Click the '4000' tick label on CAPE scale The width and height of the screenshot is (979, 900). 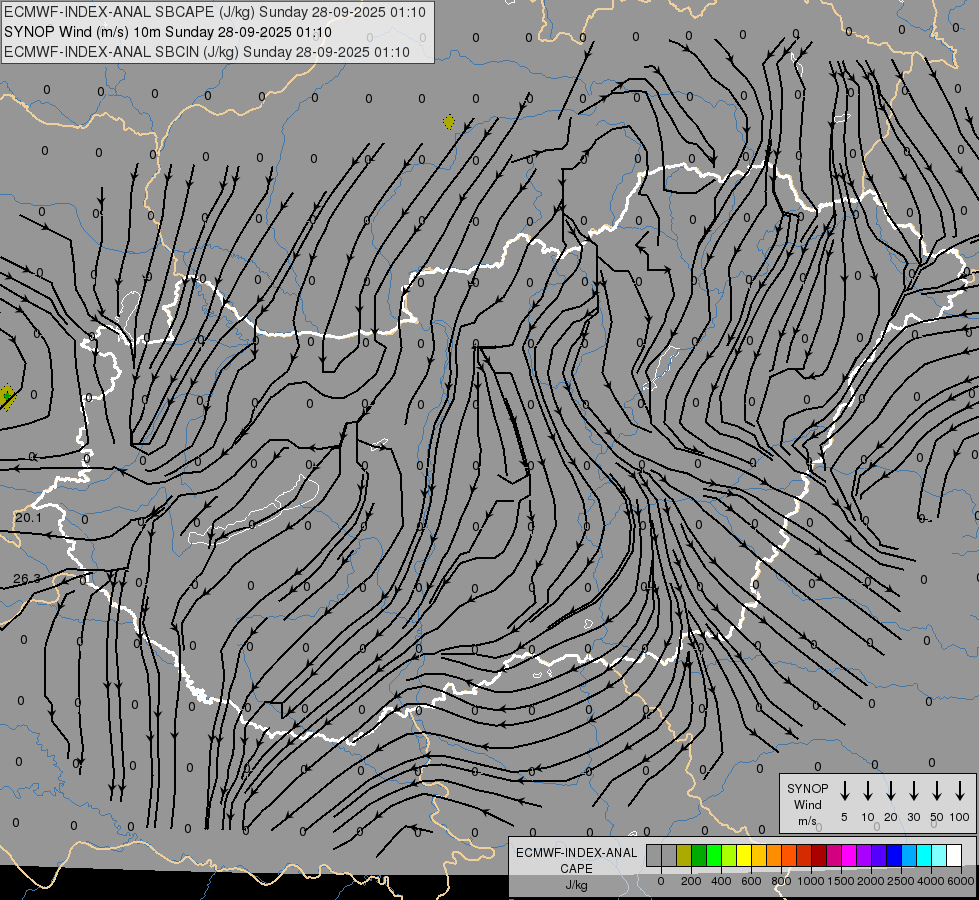pyautogui.click(x=931, y=881)
